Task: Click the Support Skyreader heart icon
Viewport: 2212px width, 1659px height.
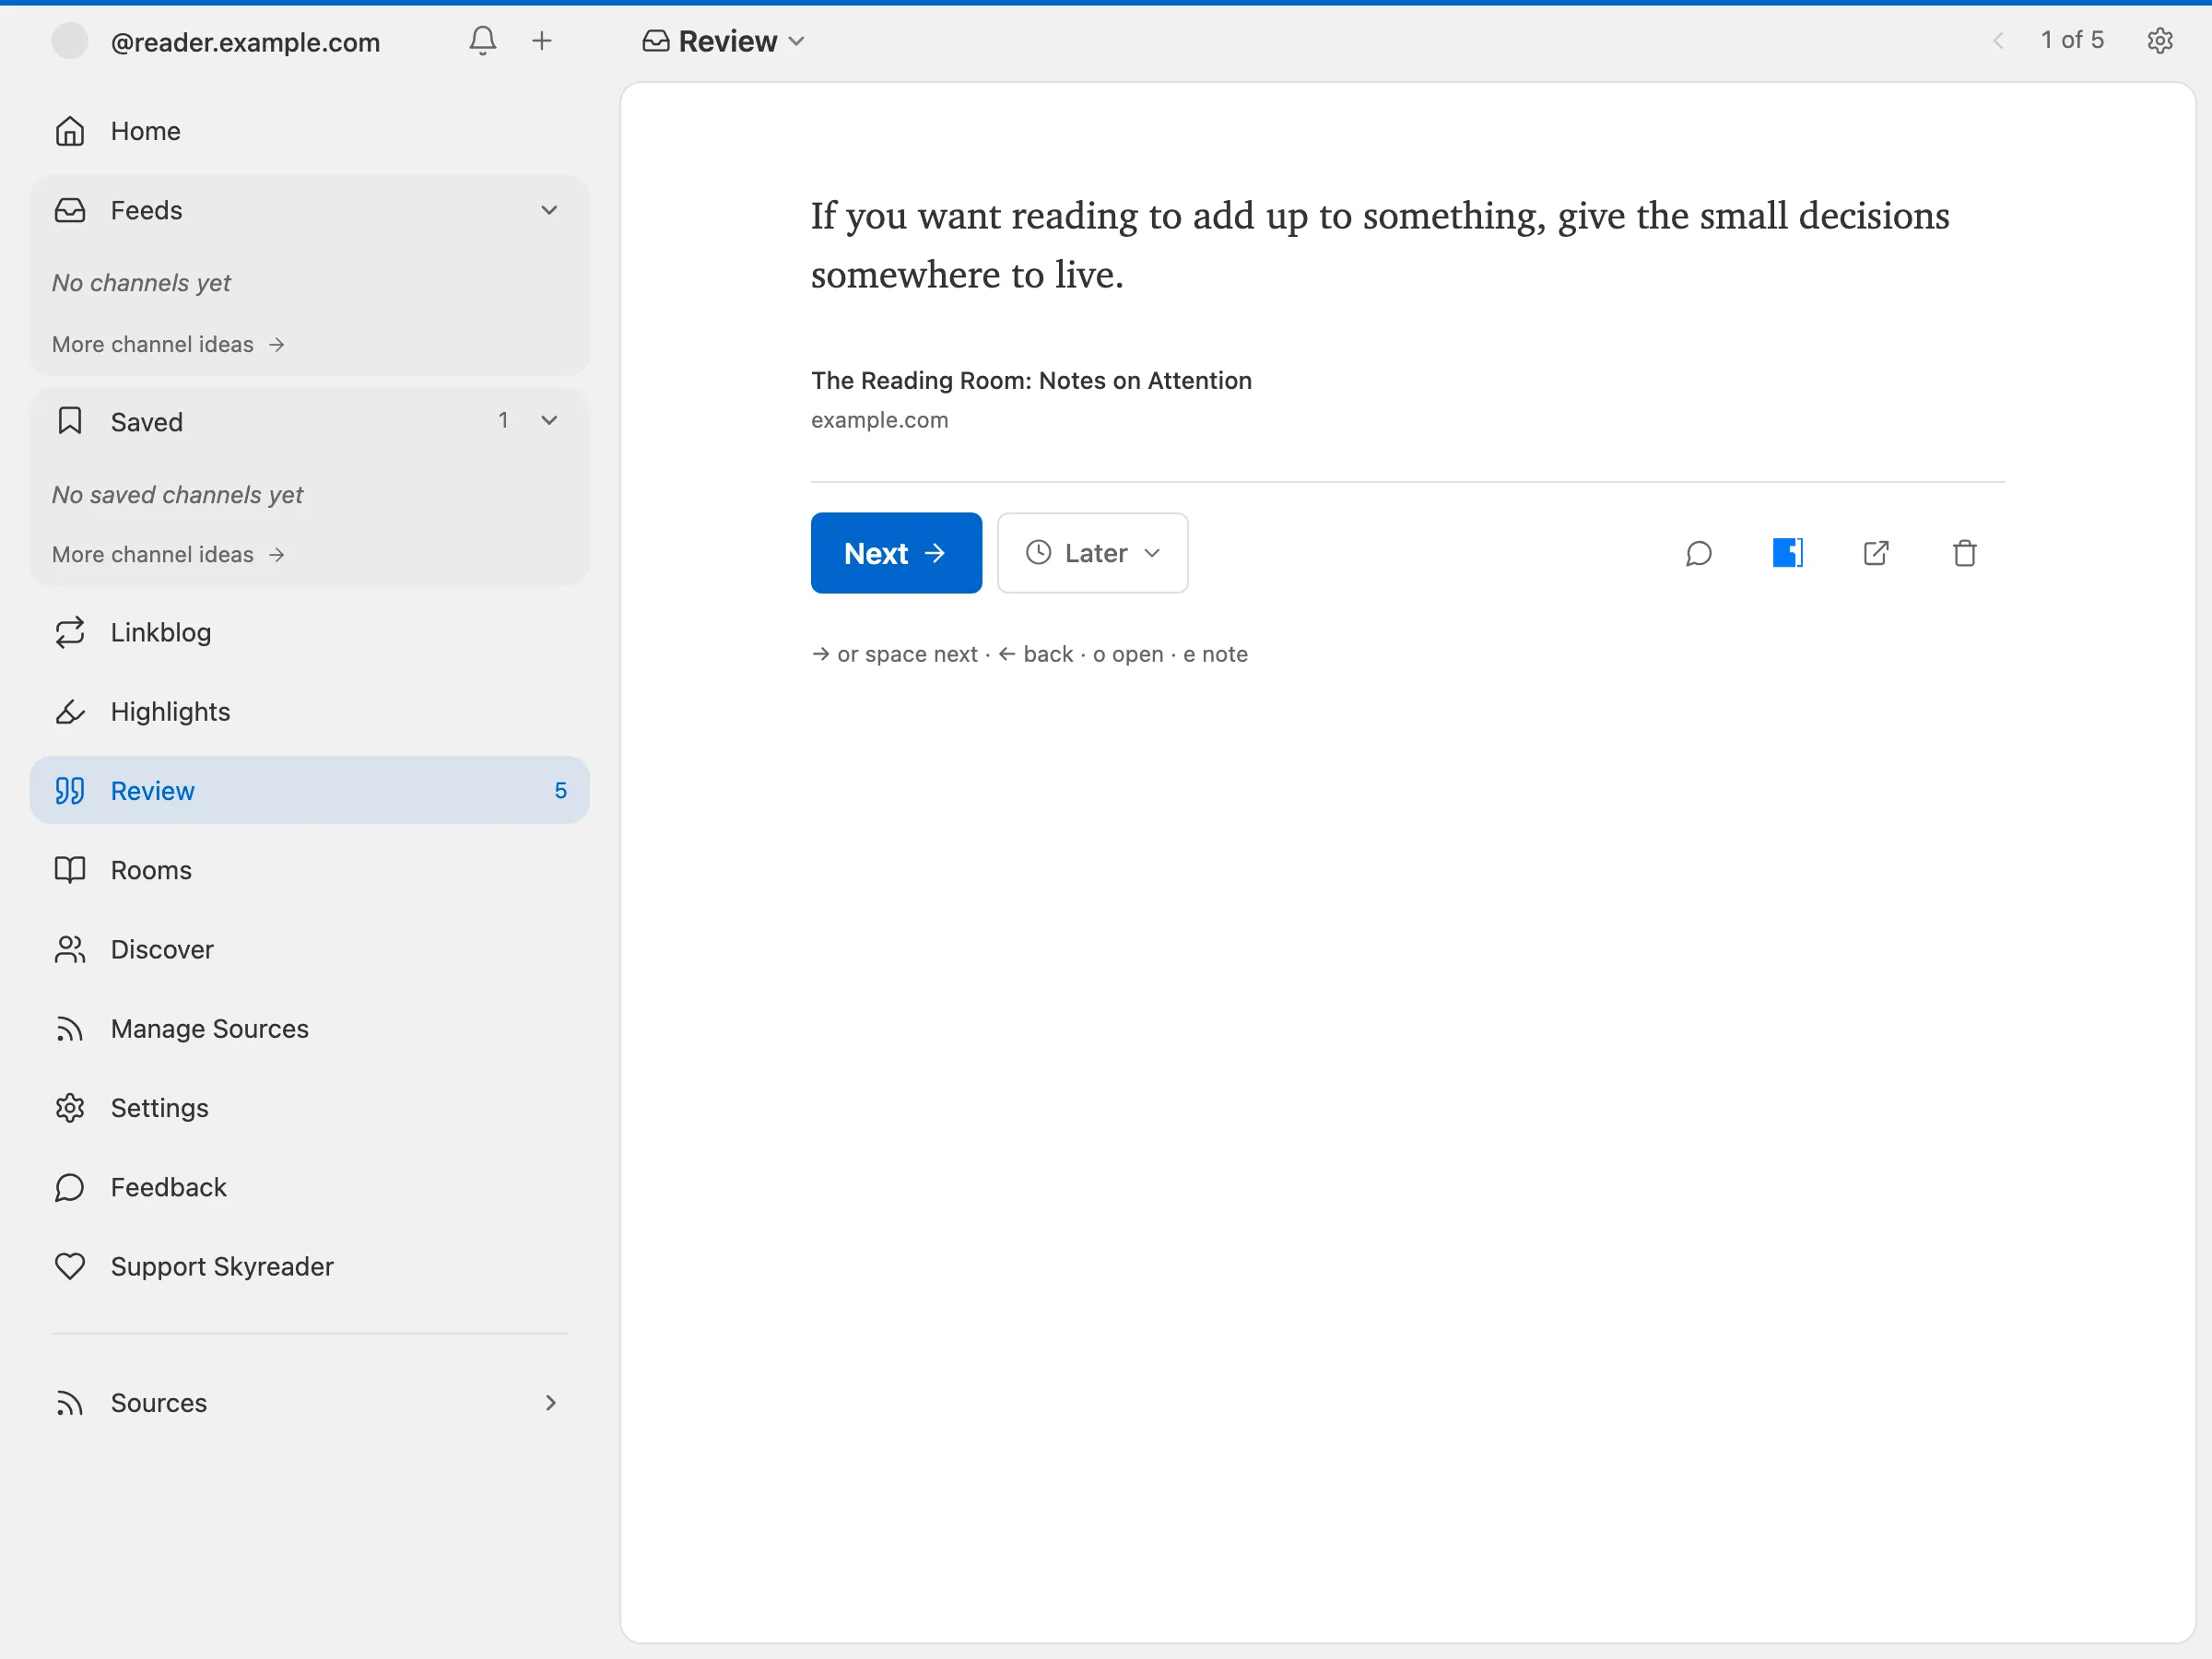Action: 70,1266
